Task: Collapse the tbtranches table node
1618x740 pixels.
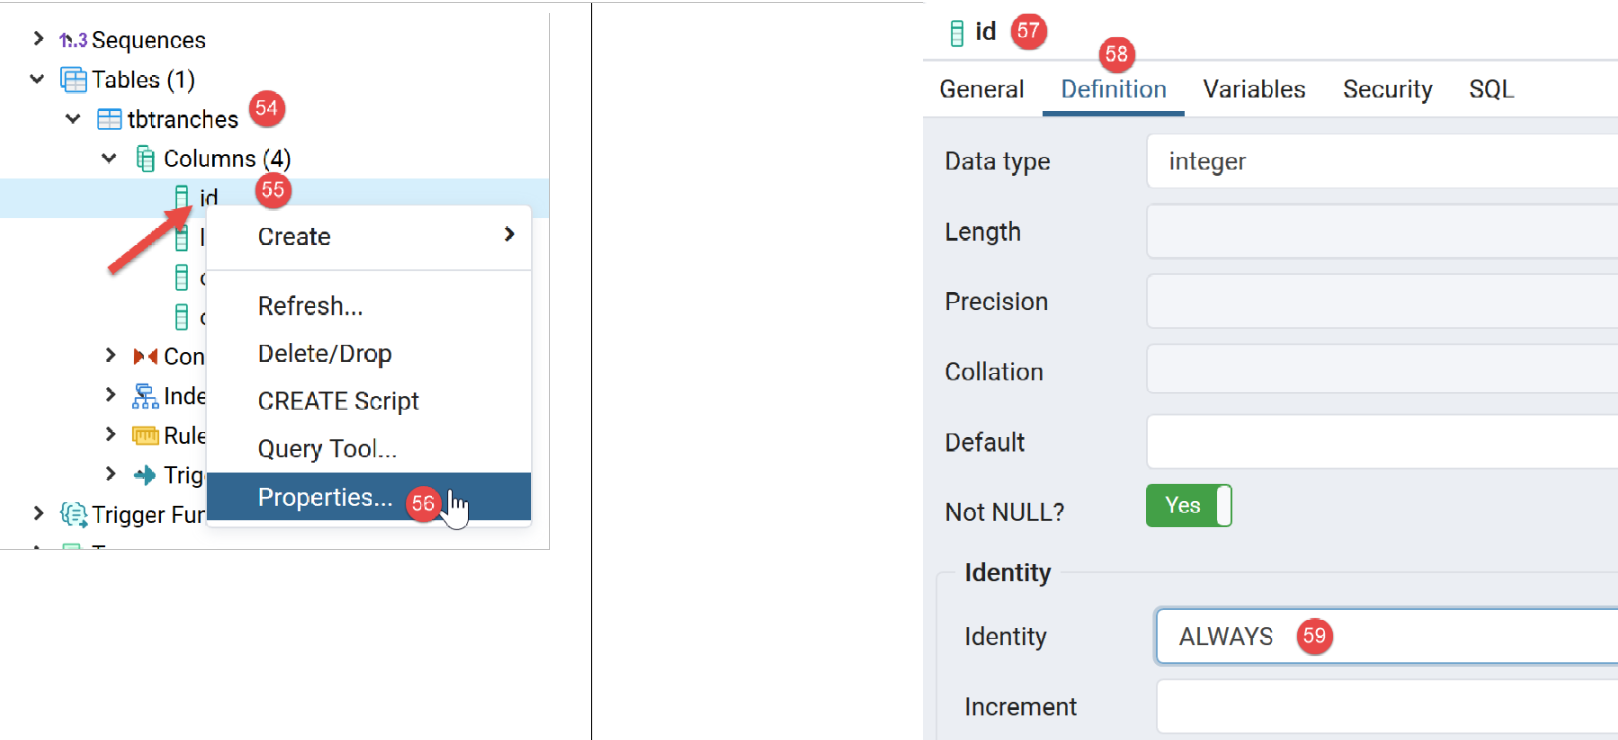Action: click(73, 119)
